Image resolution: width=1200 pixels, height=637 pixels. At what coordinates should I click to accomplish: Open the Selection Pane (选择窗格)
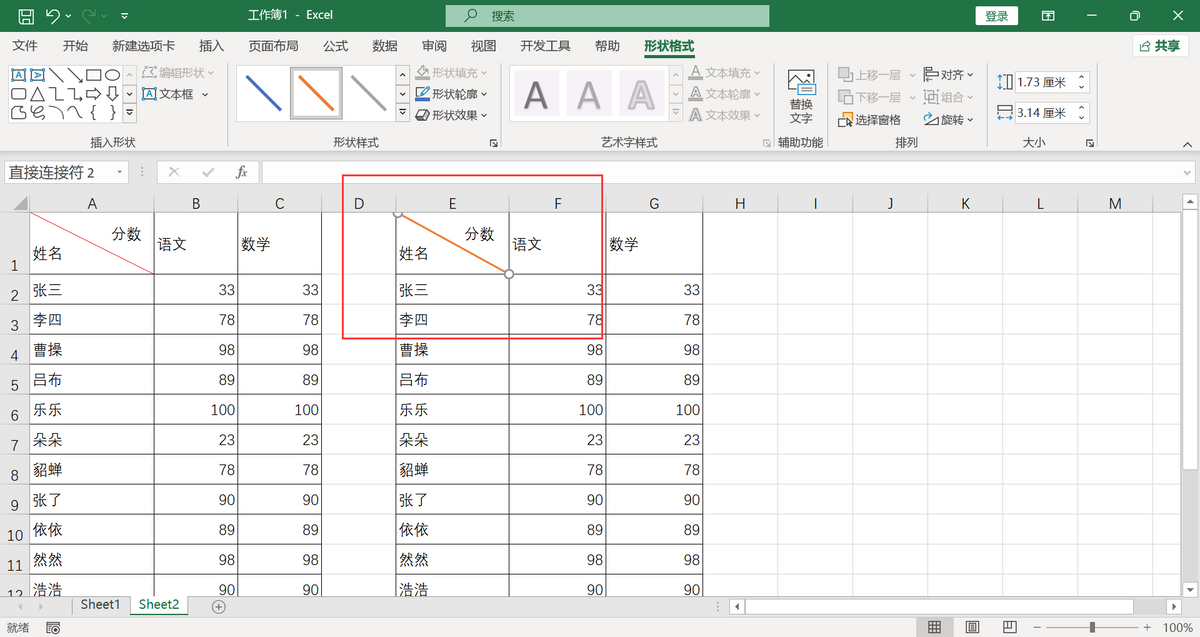[870, 120]
